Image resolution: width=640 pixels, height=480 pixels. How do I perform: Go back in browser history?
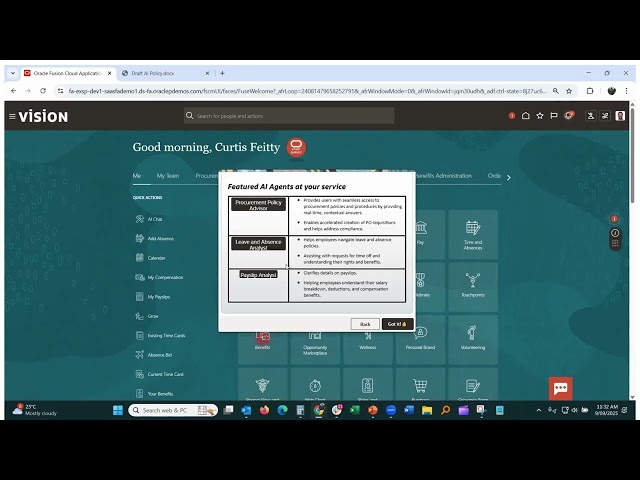pos(13,91)
